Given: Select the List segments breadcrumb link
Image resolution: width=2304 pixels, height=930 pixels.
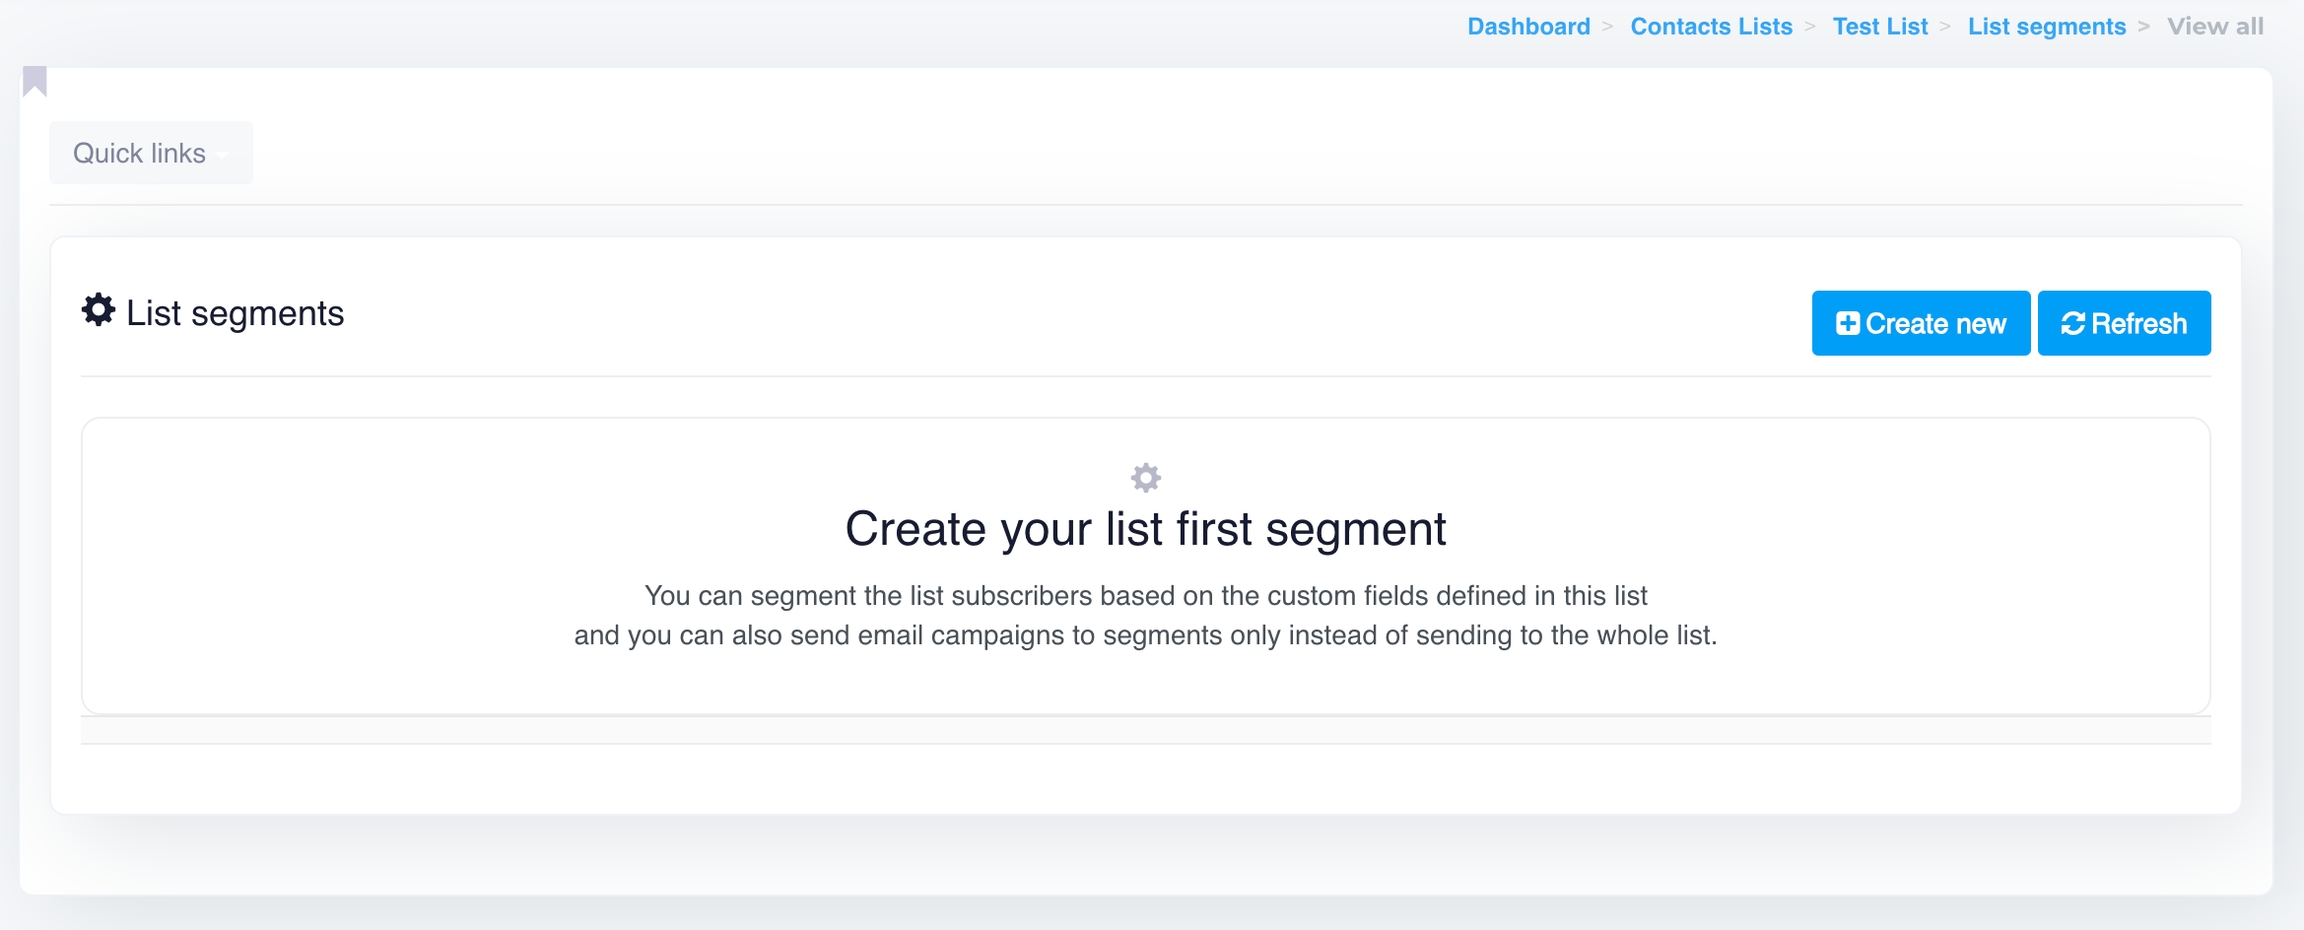Looking at the screenshot, I should [x=2047, y=27].
